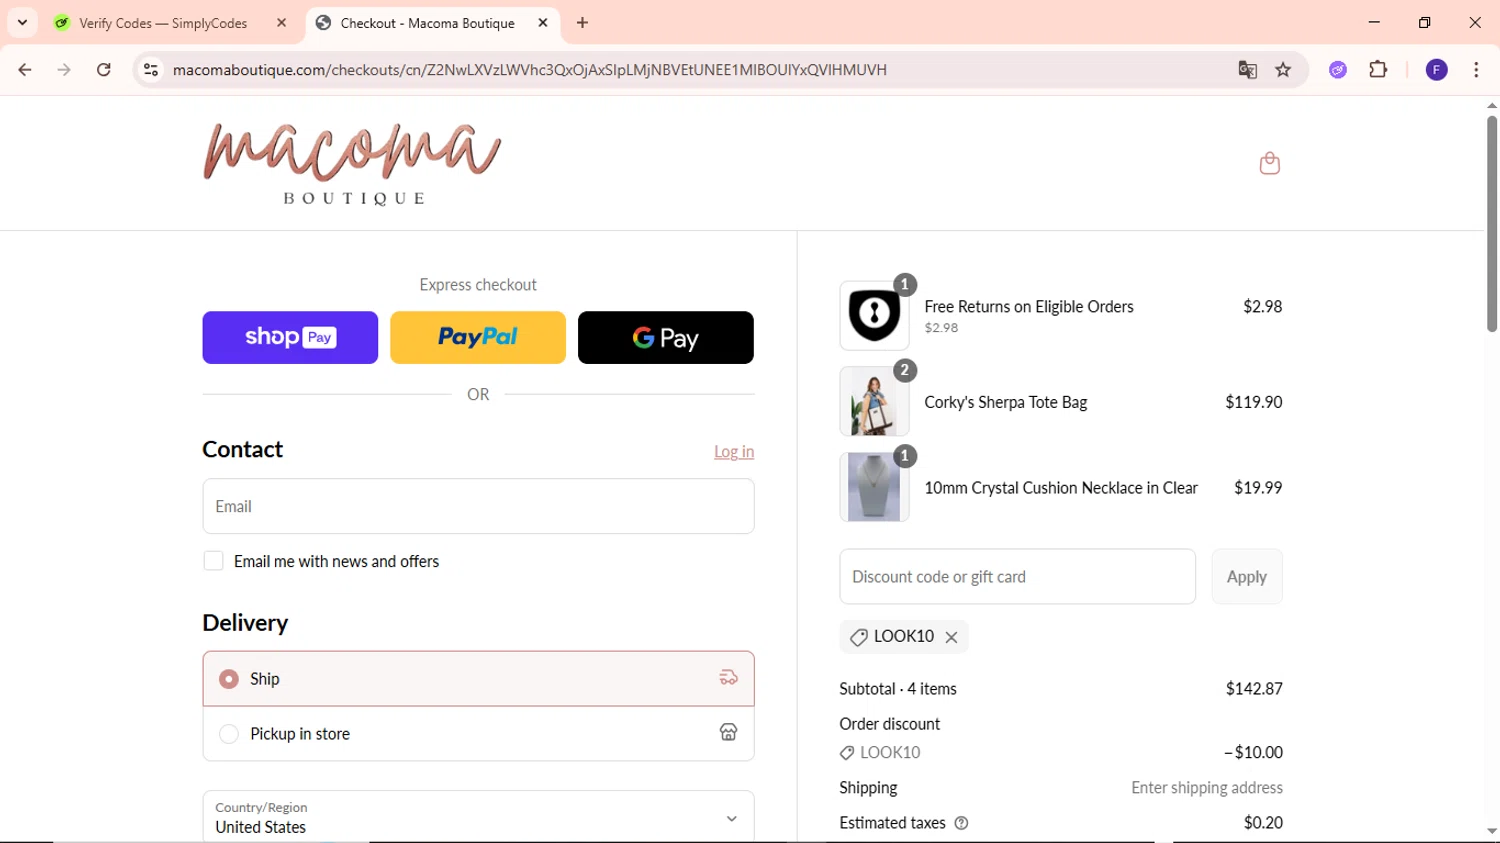
Task: Focus the Discount code or gift card field
Action: click(x=1017, y=577)
